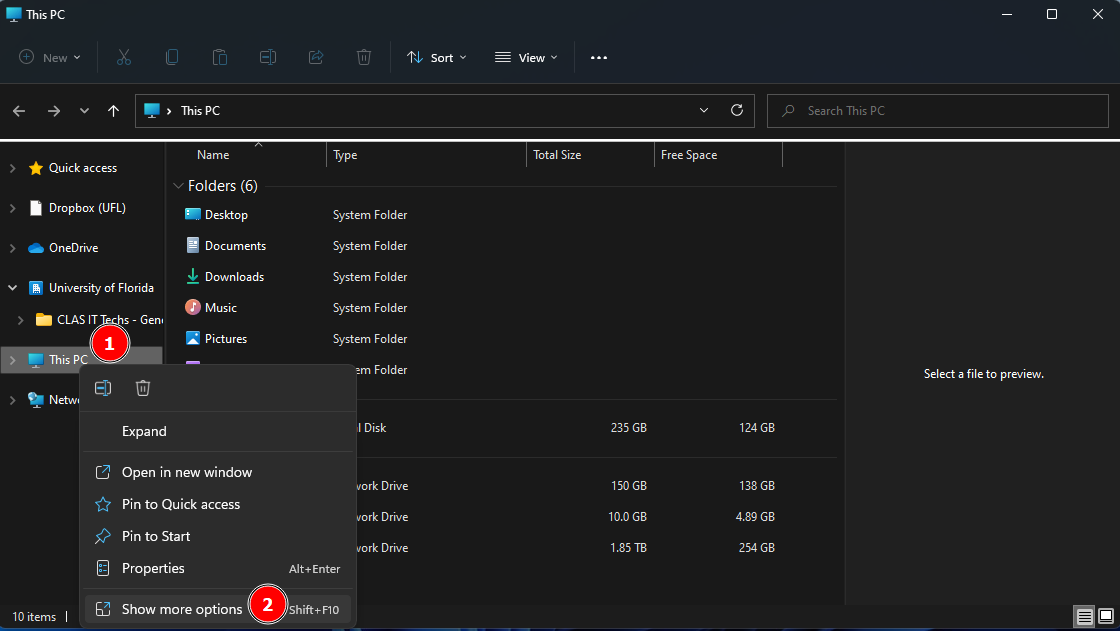
Task: Select the 235 GB local disk row
Action: [x=597, y=427]
